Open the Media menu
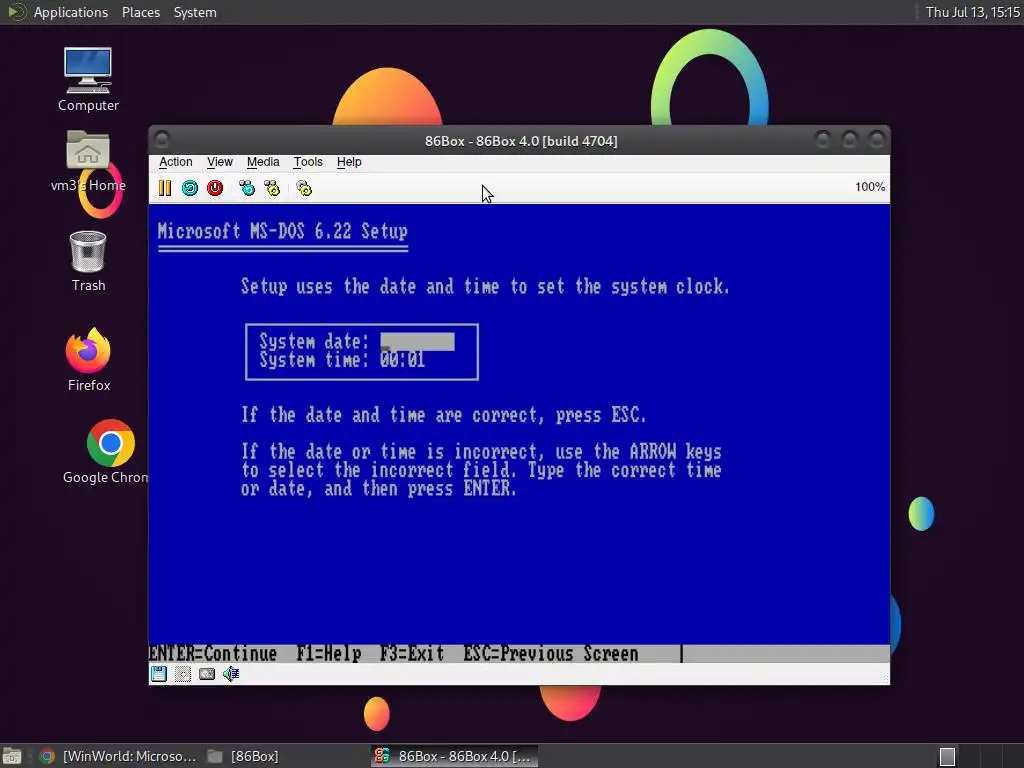The image size is (1024, 768). [x=263, y=162]
